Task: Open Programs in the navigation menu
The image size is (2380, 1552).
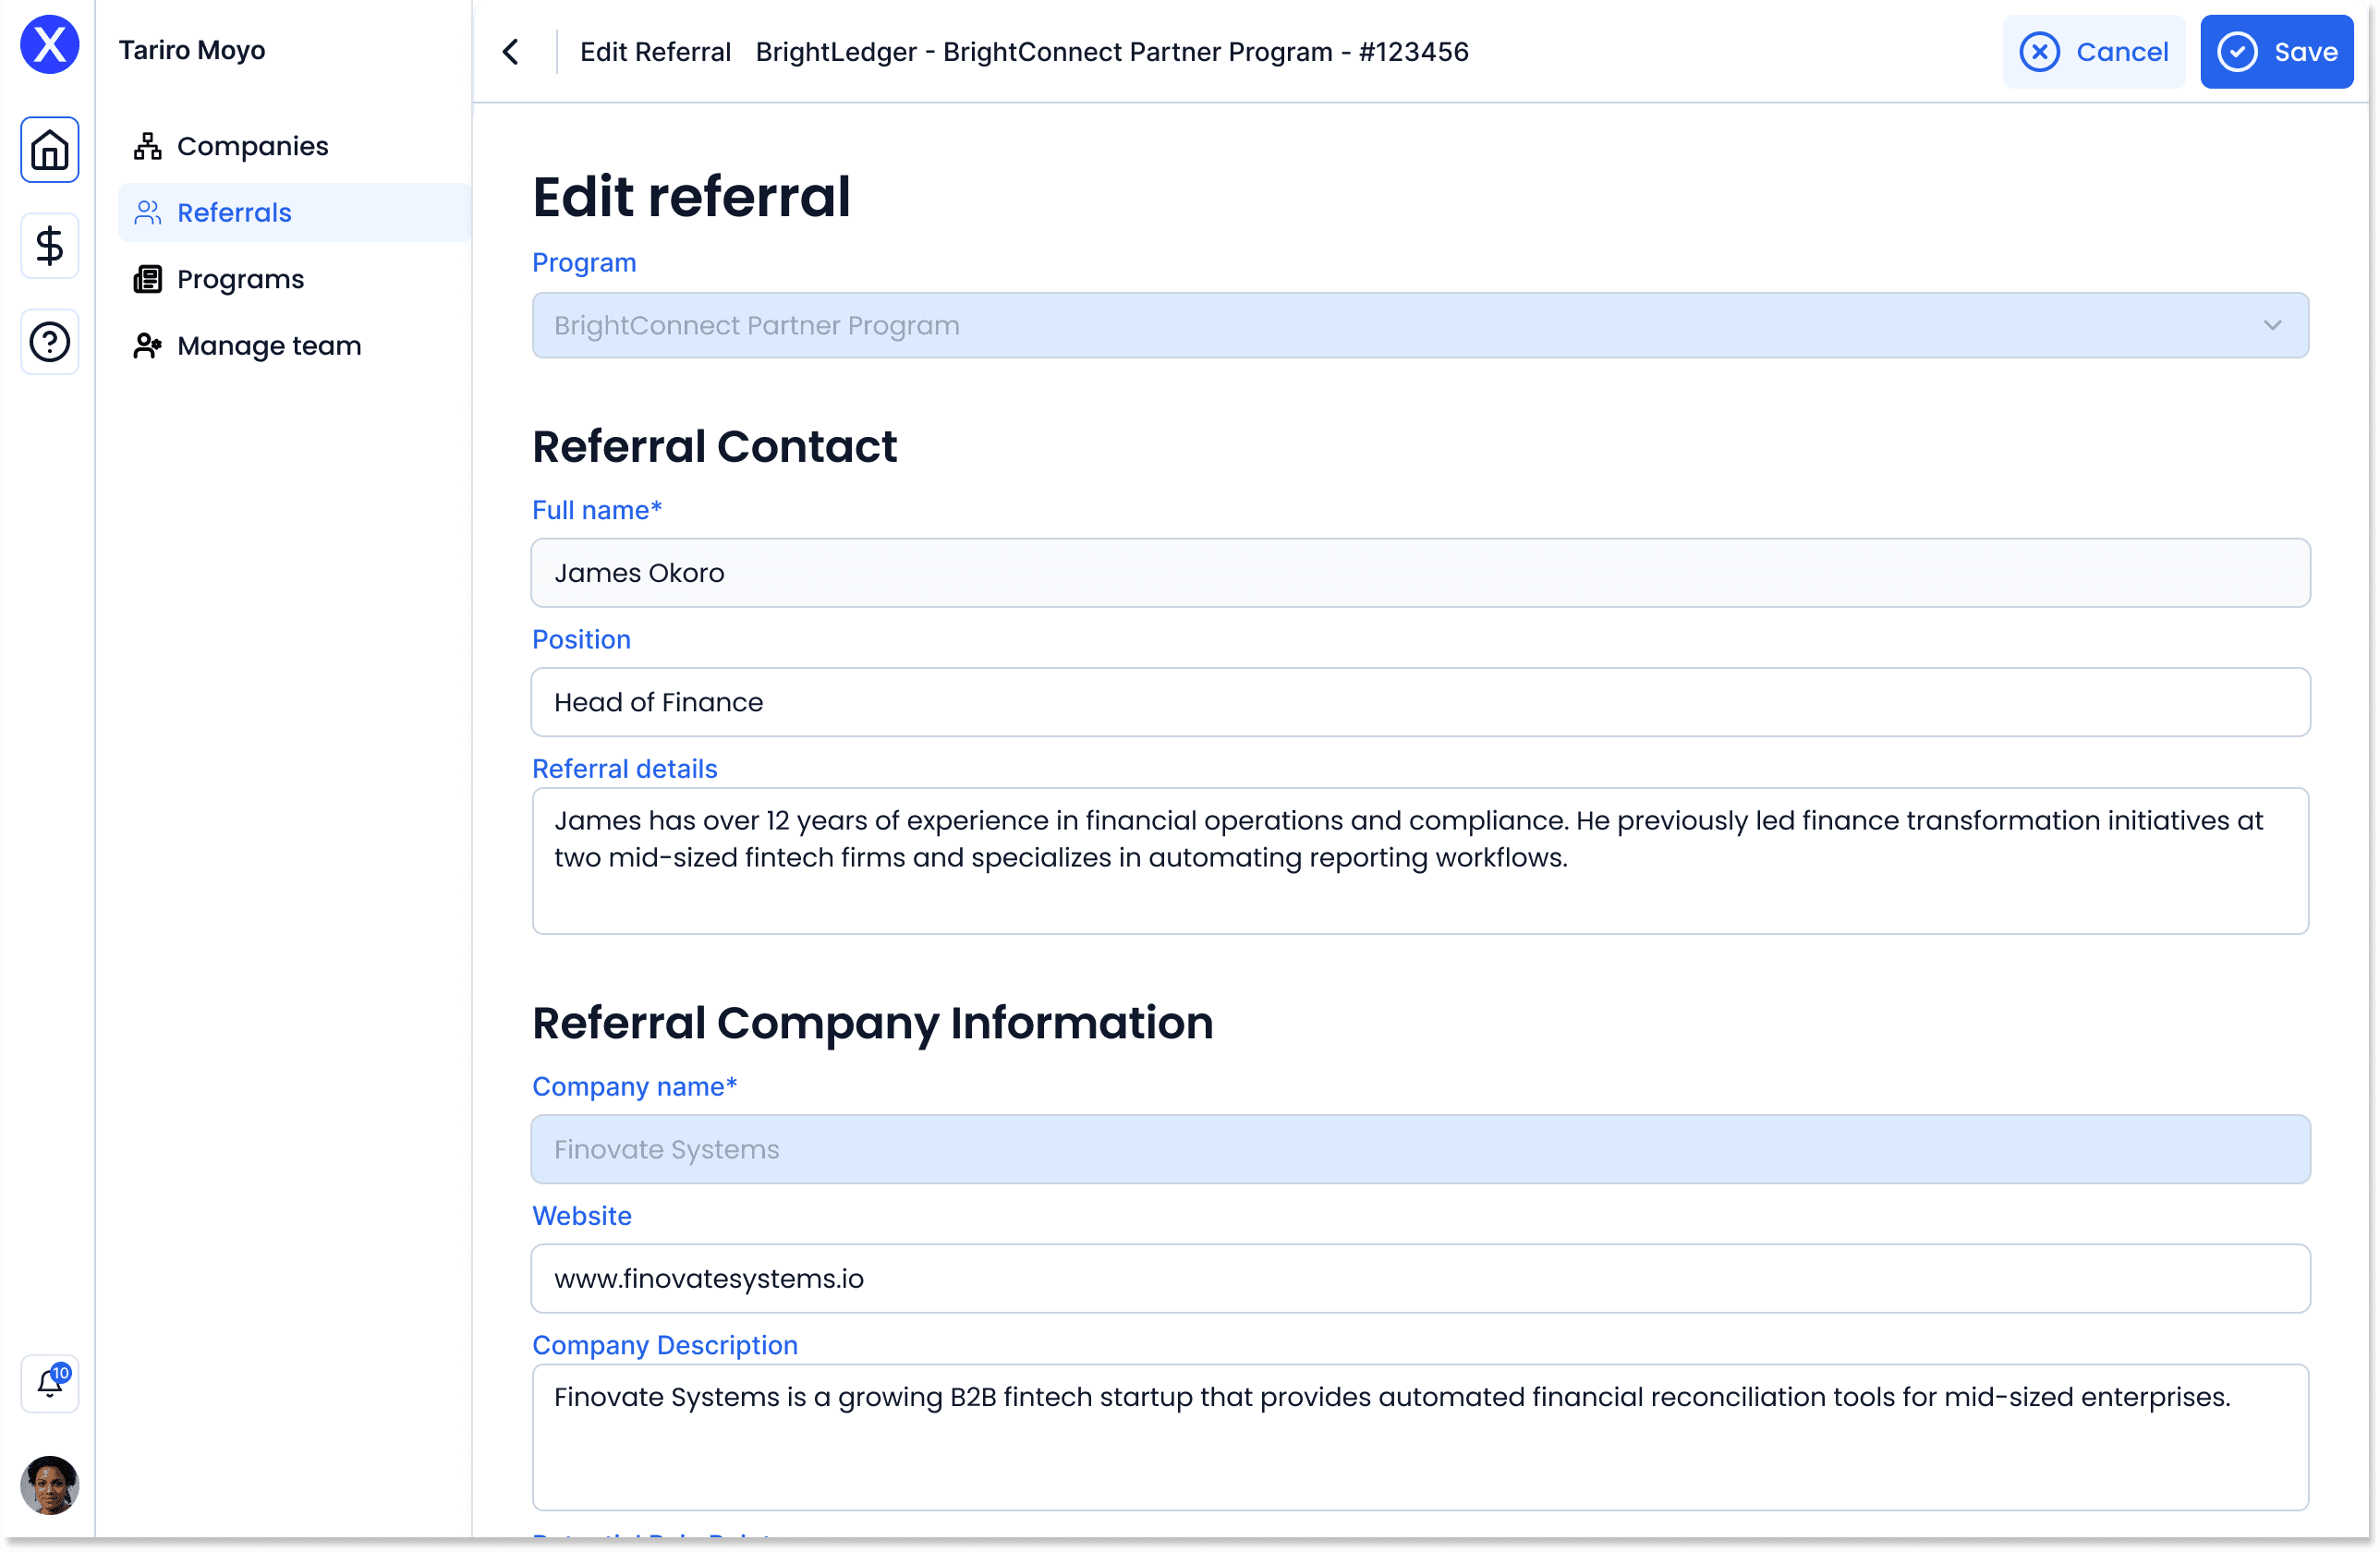Action: pyautogui.click(x=240, y=279)
